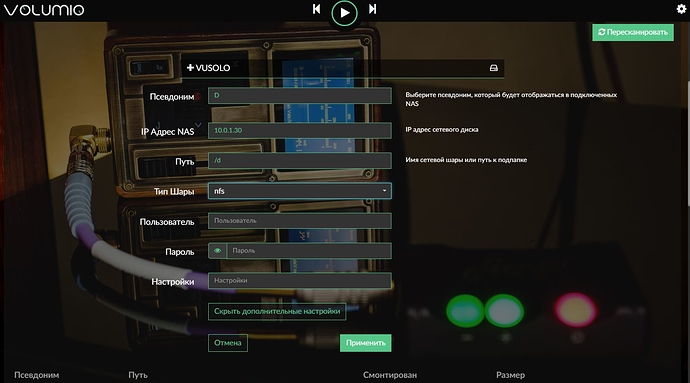Focus the Псевдоним input field
690x383 pixels.
[300, 96]
